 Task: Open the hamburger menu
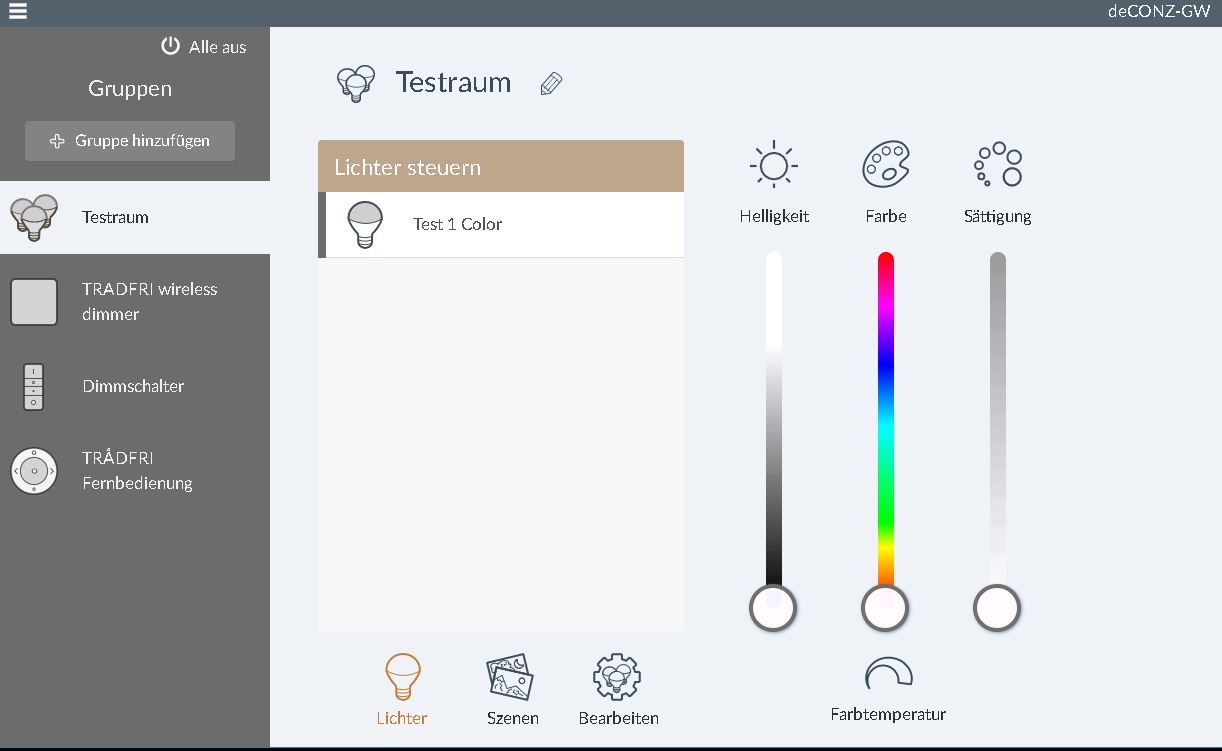pos(16,12)
